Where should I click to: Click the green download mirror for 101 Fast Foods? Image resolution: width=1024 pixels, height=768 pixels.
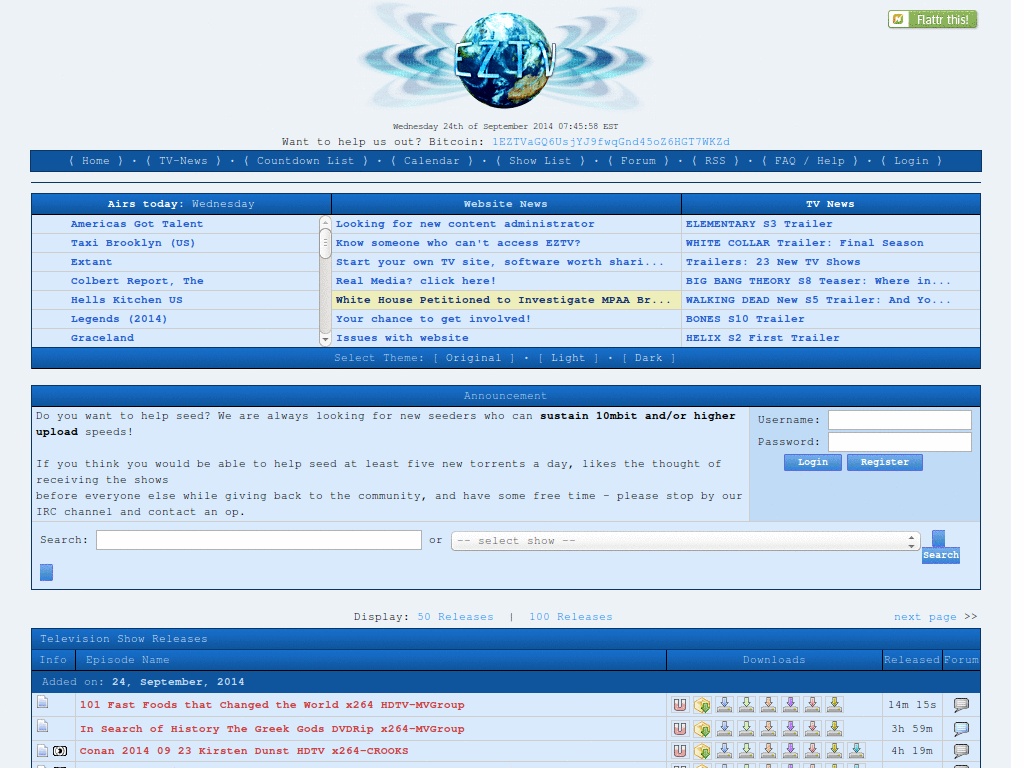(x=746, y=705)
